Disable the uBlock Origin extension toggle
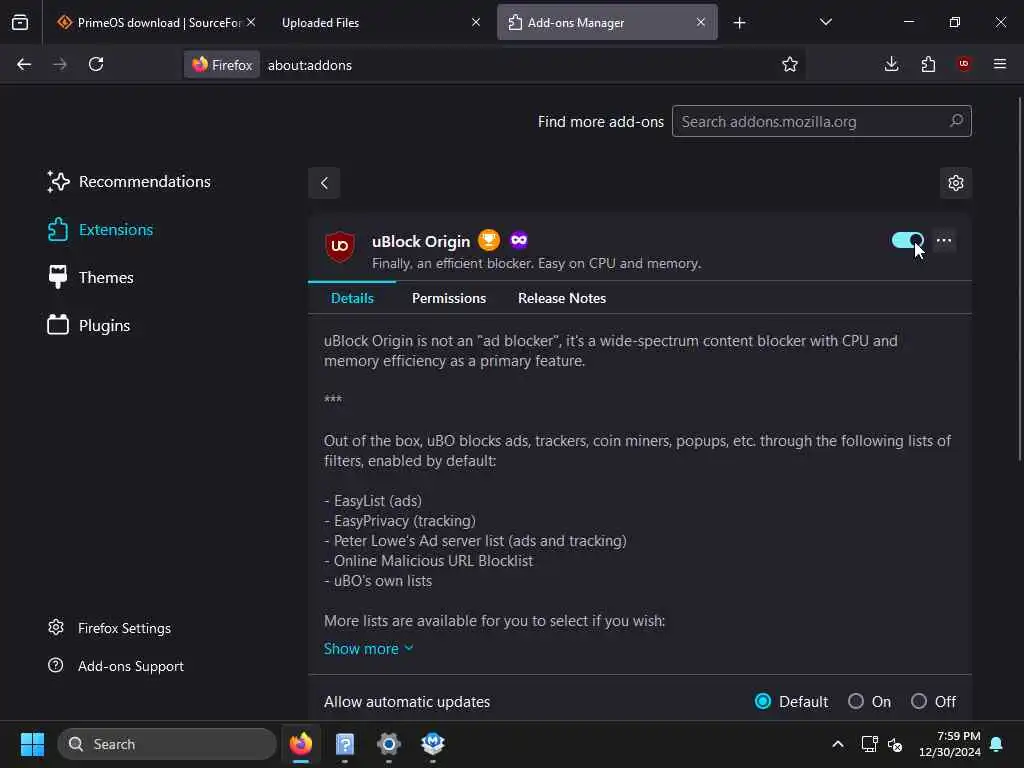The height and width of the screenshot is (768, 1024). 907,240
